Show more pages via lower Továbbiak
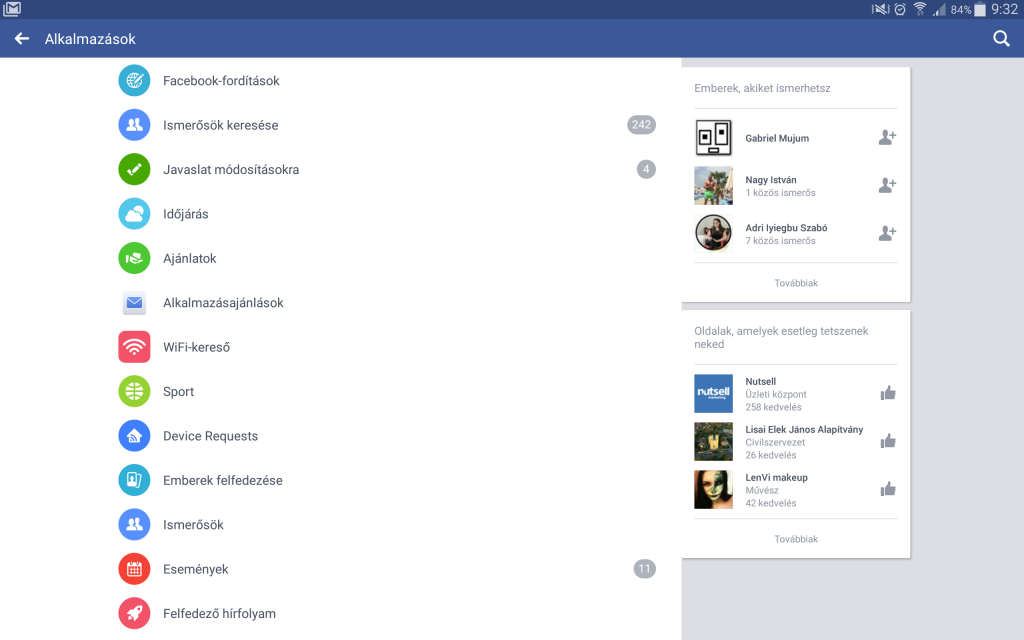This screenshot has height=640, width=1024. (x=796, y=539)
